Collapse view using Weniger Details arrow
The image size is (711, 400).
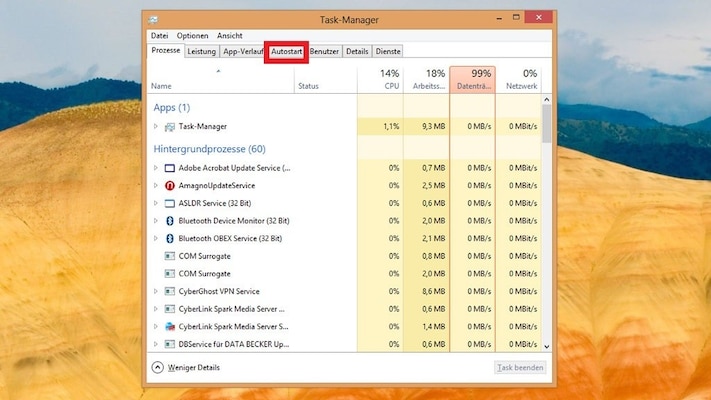(157, 367)
